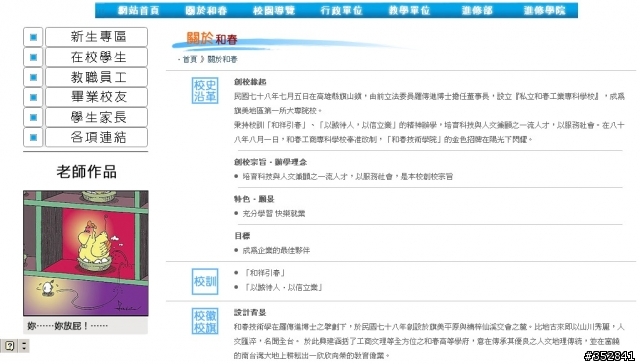Click the blue square icon beside 在校學生

click(x=33, y=57)
